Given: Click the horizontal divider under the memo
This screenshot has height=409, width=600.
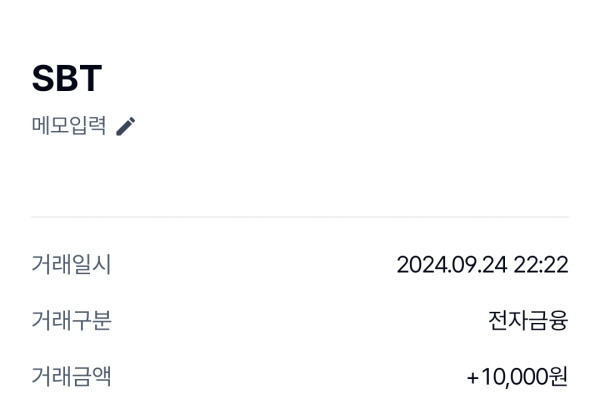Looking at the screenshot, I should 300,217.
